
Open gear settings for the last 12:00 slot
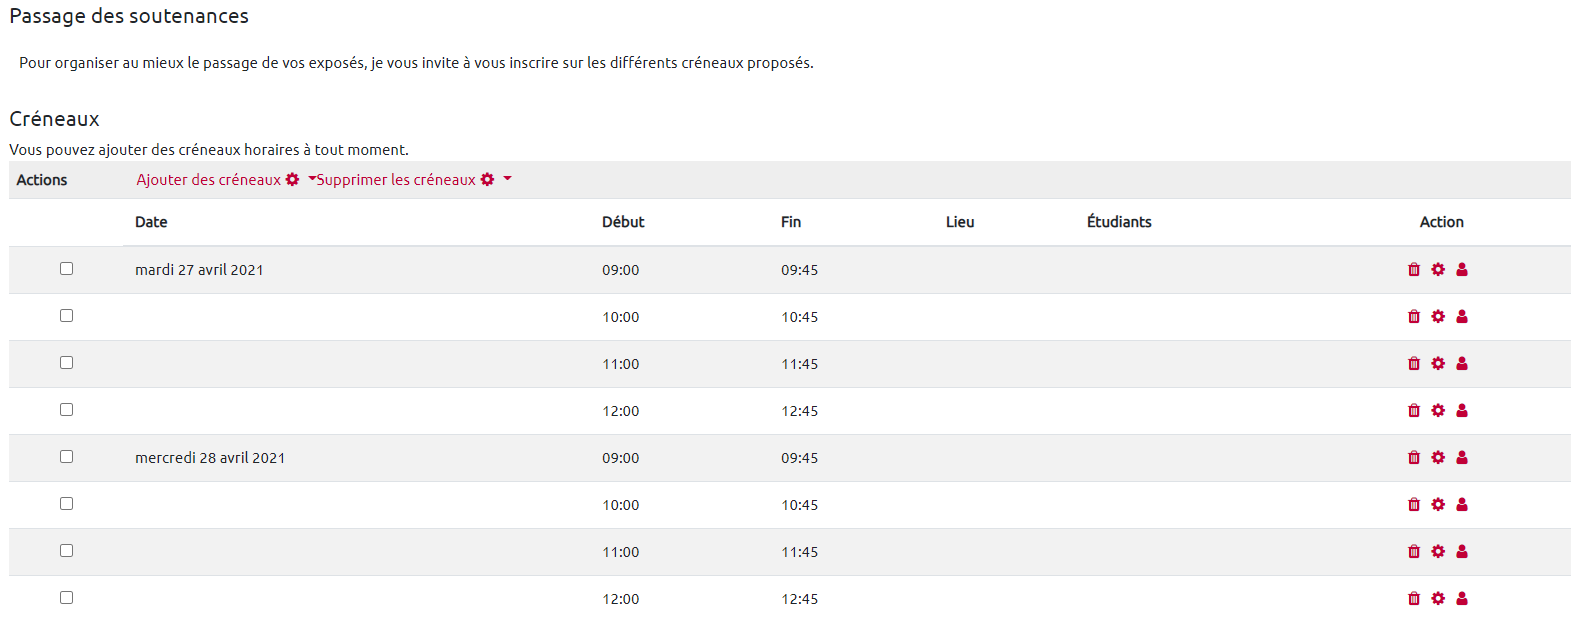click(1438, 599)
